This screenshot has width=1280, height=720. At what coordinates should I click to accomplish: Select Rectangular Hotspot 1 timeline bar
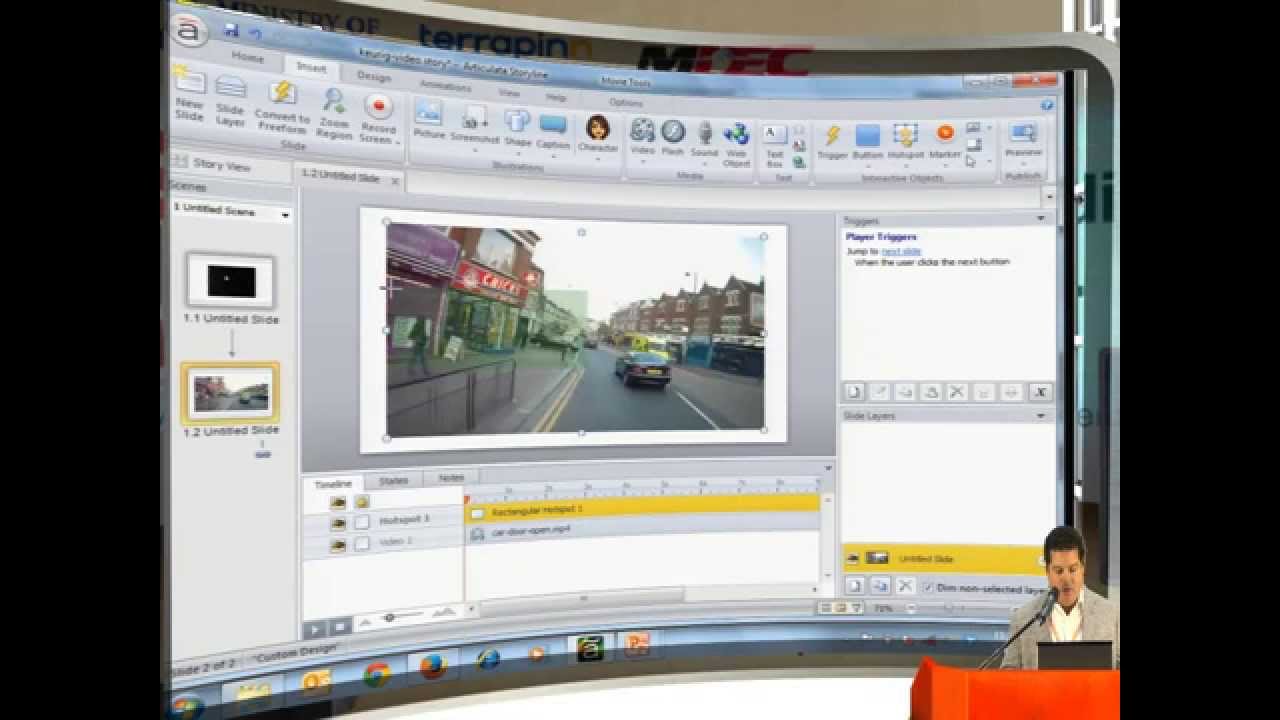coord(643,507)
